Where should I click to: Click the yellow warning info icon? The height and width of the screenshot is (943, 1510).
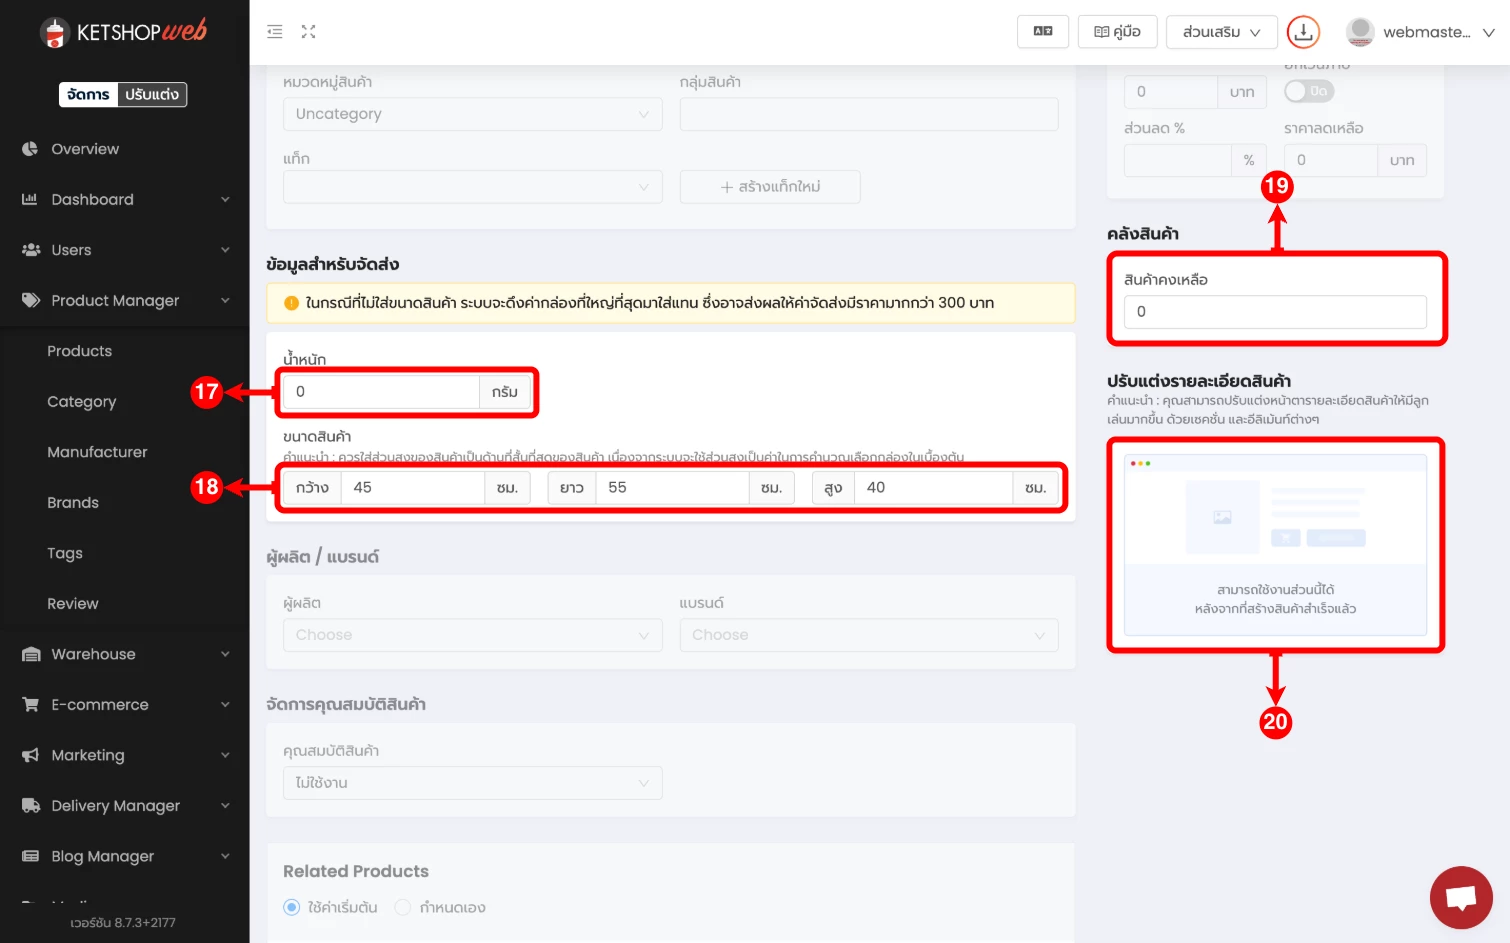[x=291, y=303]
